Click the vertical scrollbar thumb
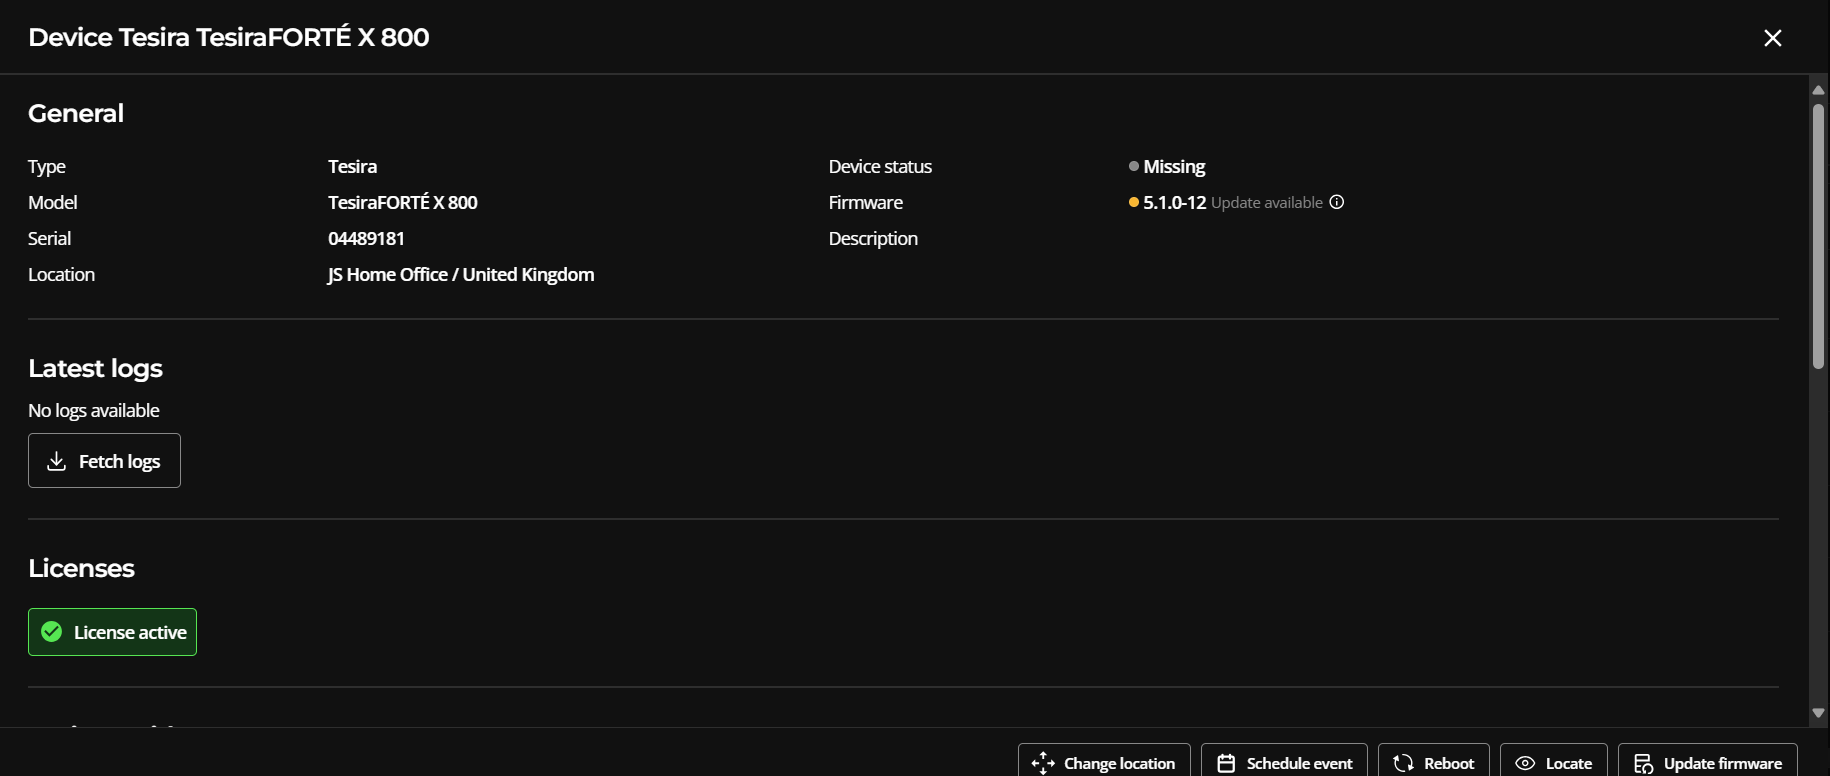This screenshot has height=776, width=1830. (x=1819, y=236)
